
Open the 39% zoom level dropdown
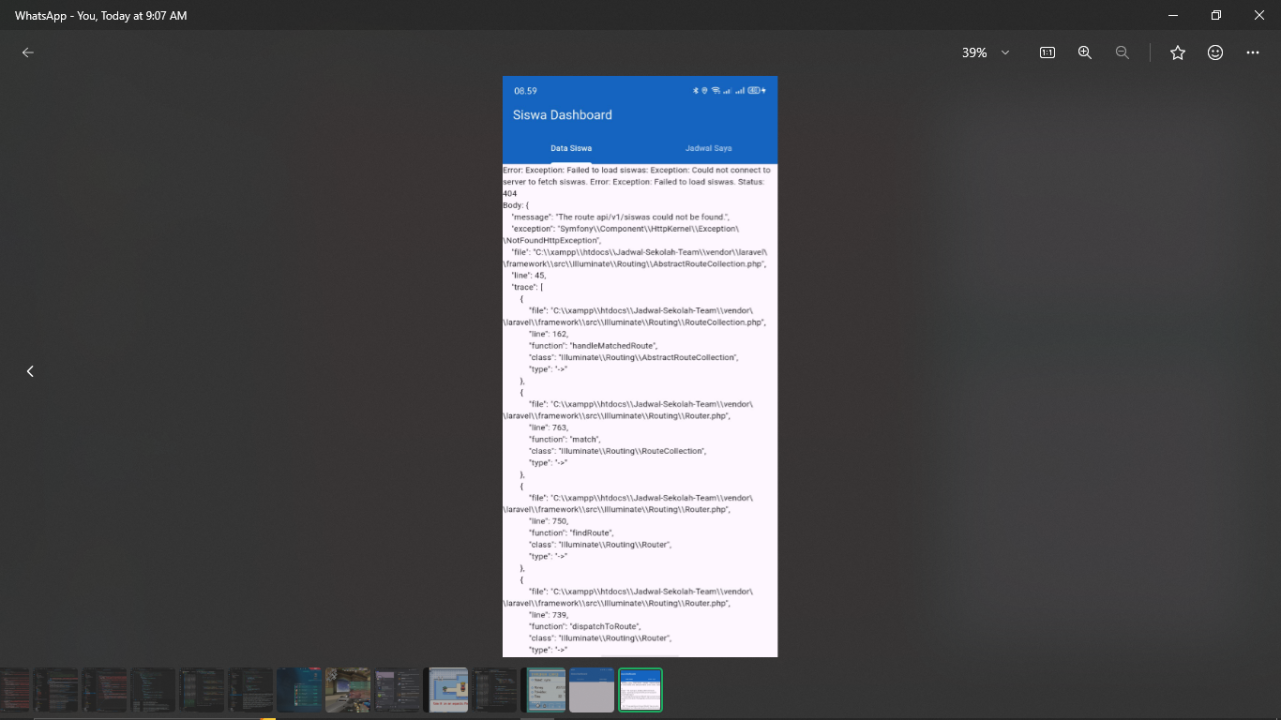[986, 53]
